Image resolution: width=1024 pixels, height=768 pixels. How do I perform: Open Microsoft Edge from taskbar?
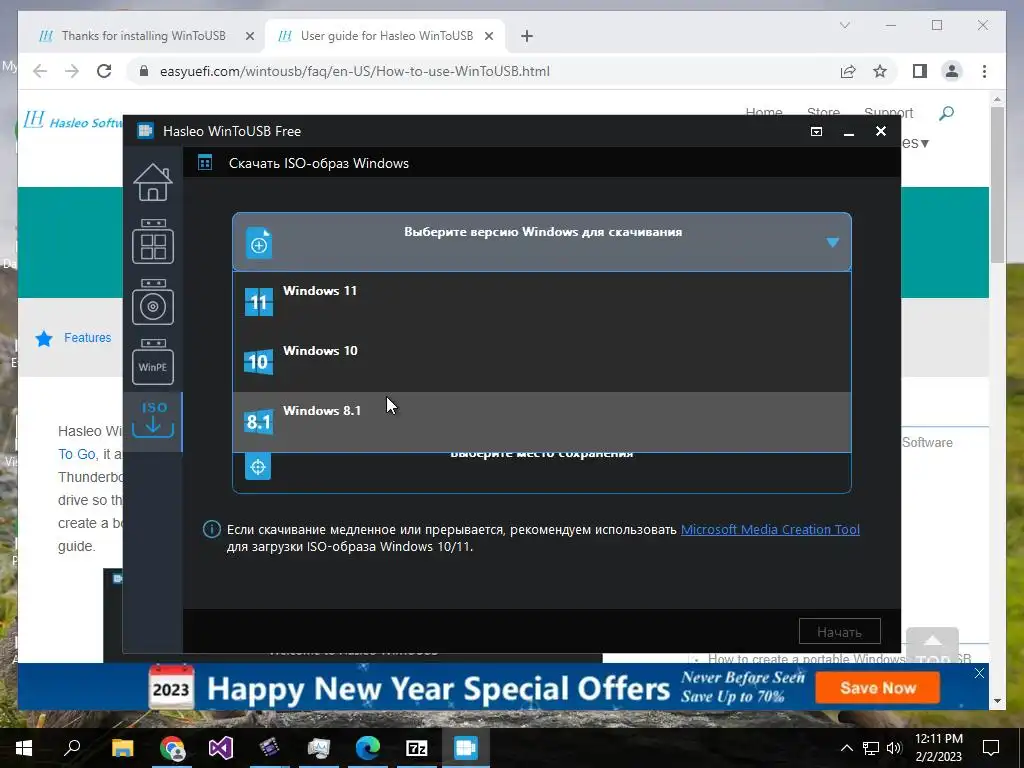(368, 748)
